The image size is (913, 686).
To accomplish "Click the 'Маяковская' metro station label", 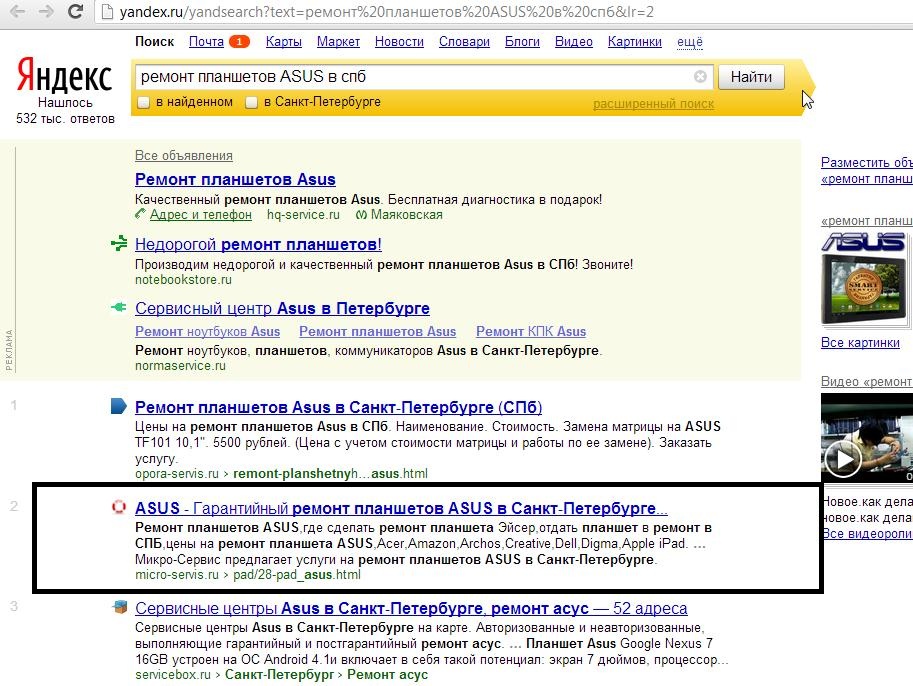I will pos(406,215).
